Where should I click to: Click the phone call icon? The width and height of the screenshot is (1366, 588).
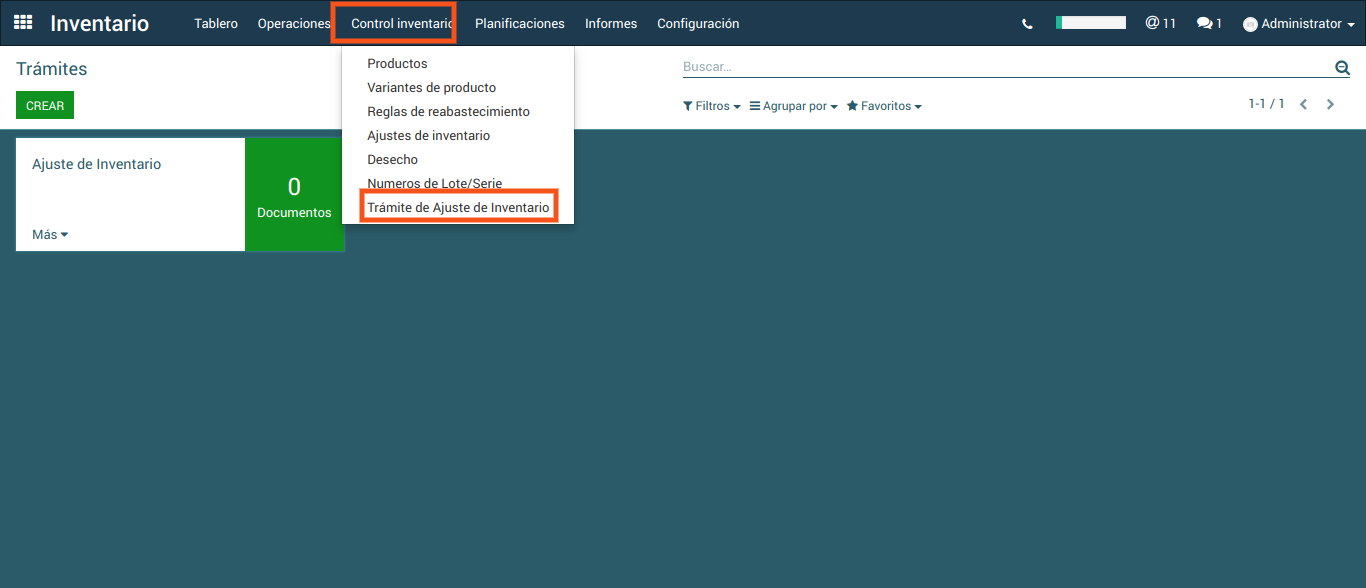[x=1027, y=24]
